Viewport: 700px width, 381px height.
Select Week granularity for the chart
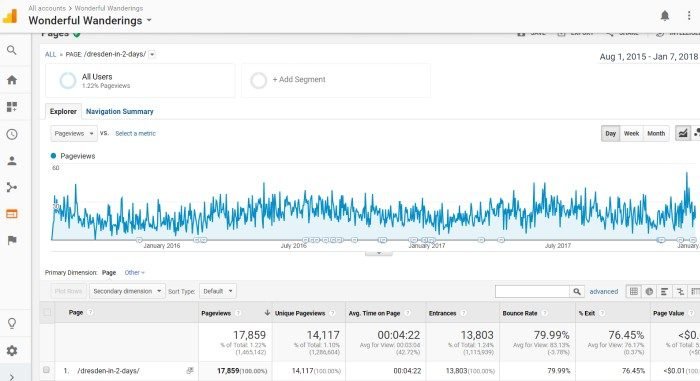pyautogui.click(x=631, y=133)
